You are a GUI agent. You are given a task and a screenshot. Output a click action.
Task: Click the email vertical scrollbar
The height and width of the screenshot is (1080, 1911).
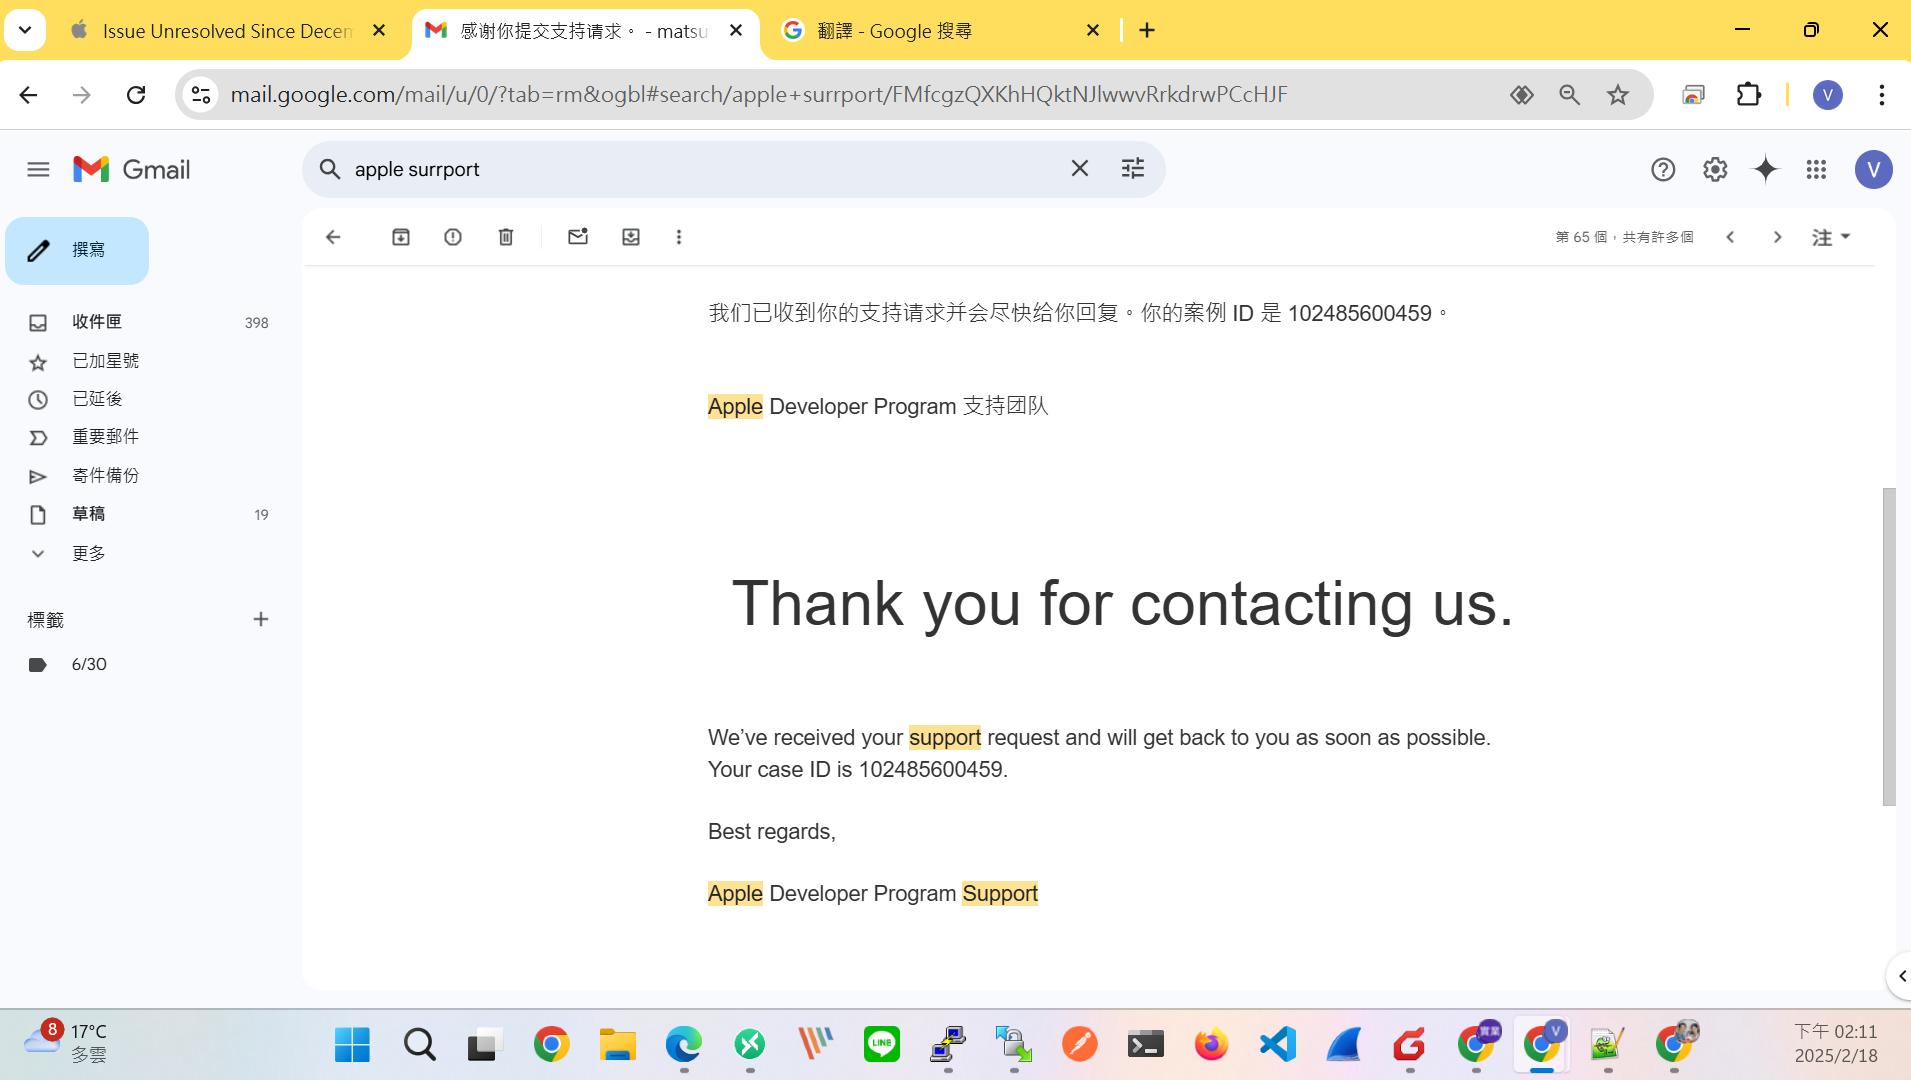(x=1888, y=647)
